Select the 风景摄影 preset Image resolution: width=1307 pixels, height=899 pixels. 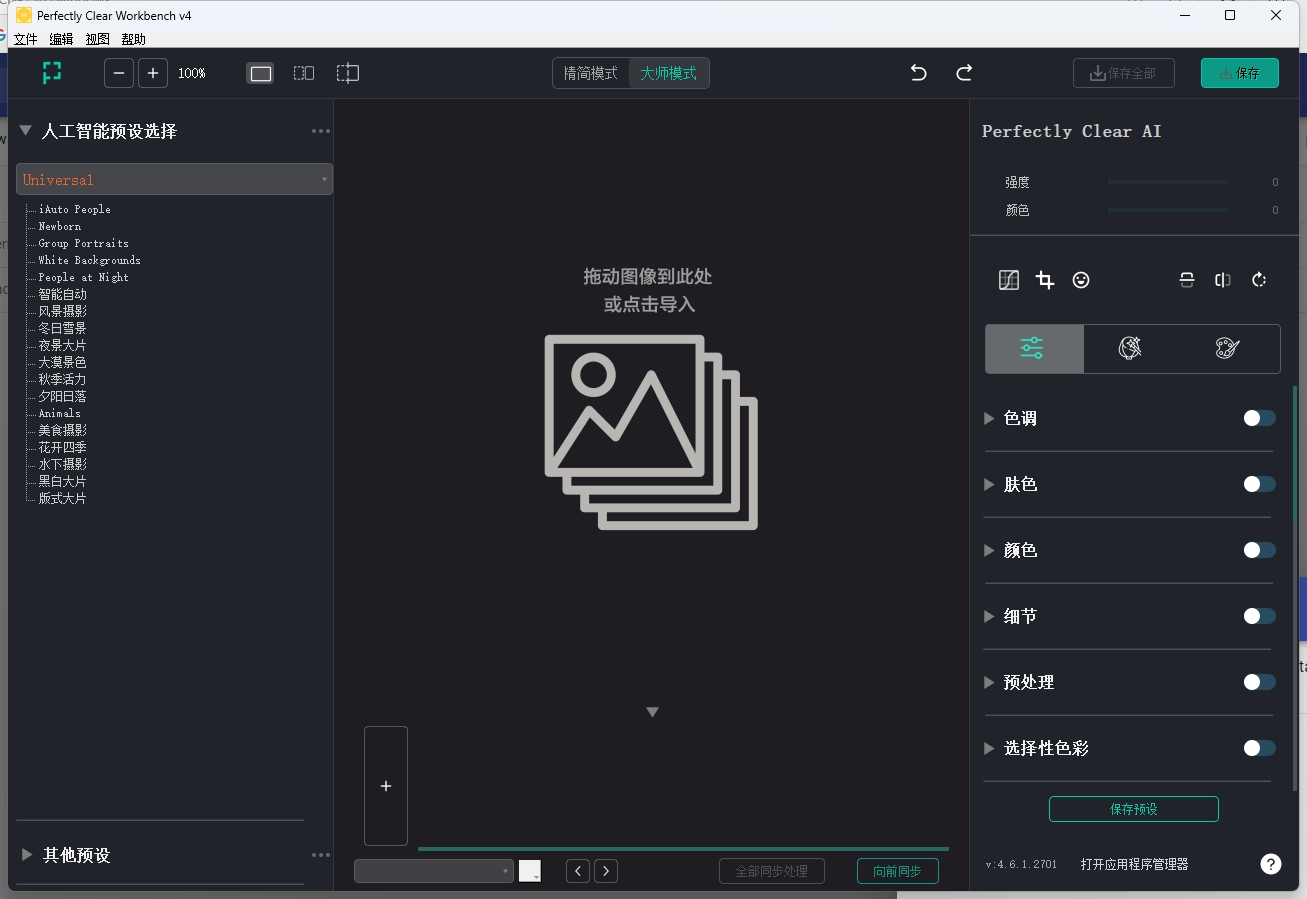pyautogui.click(x=63, y=311)
